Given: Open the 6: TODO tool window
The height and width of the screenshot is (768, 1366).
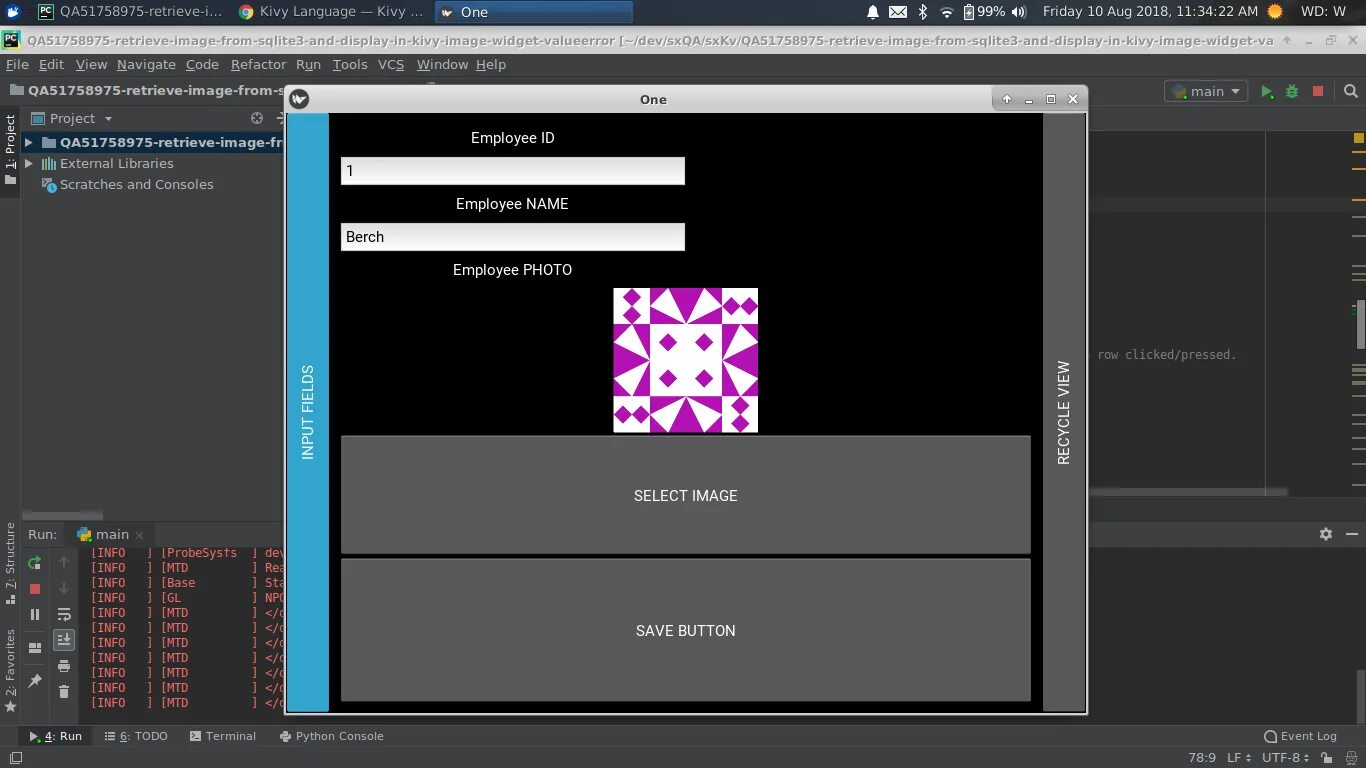Looking at the screenshot, I should (x=136, y=736).
